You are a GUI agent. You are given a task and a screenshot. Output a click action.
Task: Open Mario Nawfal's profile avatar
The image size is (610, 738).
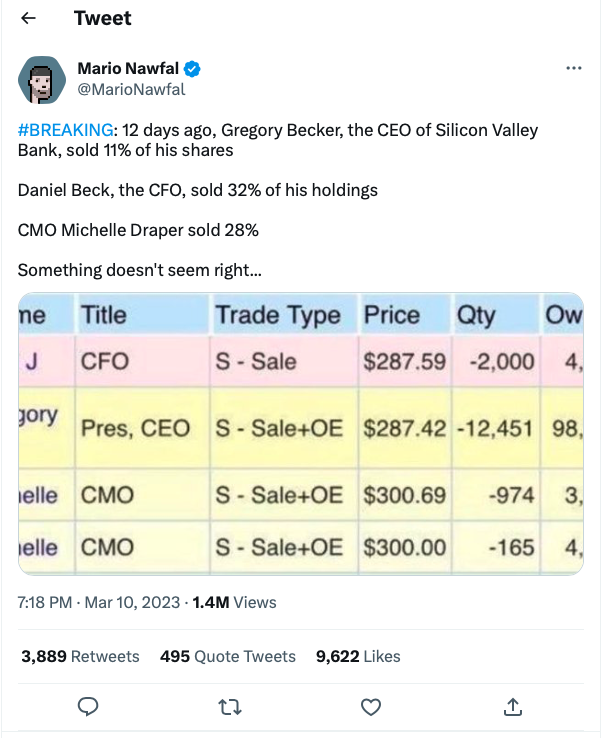click(42, 80)
